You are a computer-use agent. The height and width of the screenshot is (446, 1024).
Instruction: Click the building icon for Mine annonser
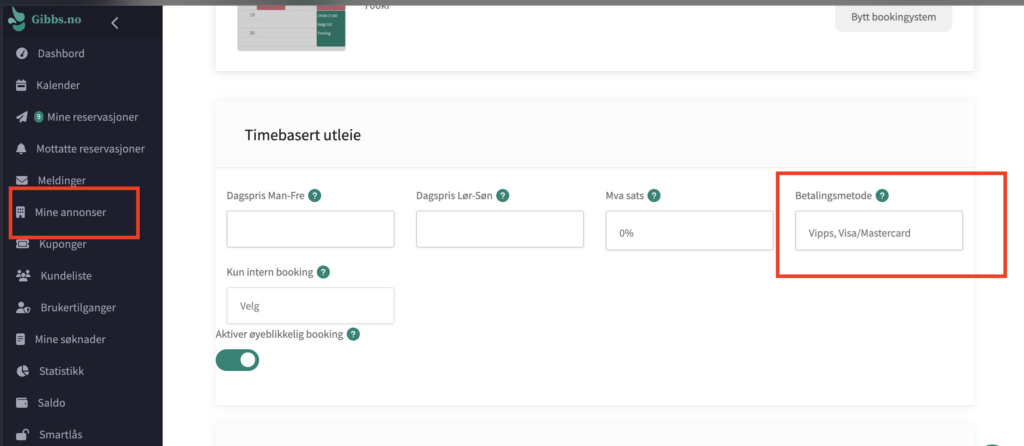(x=21, y=212)
